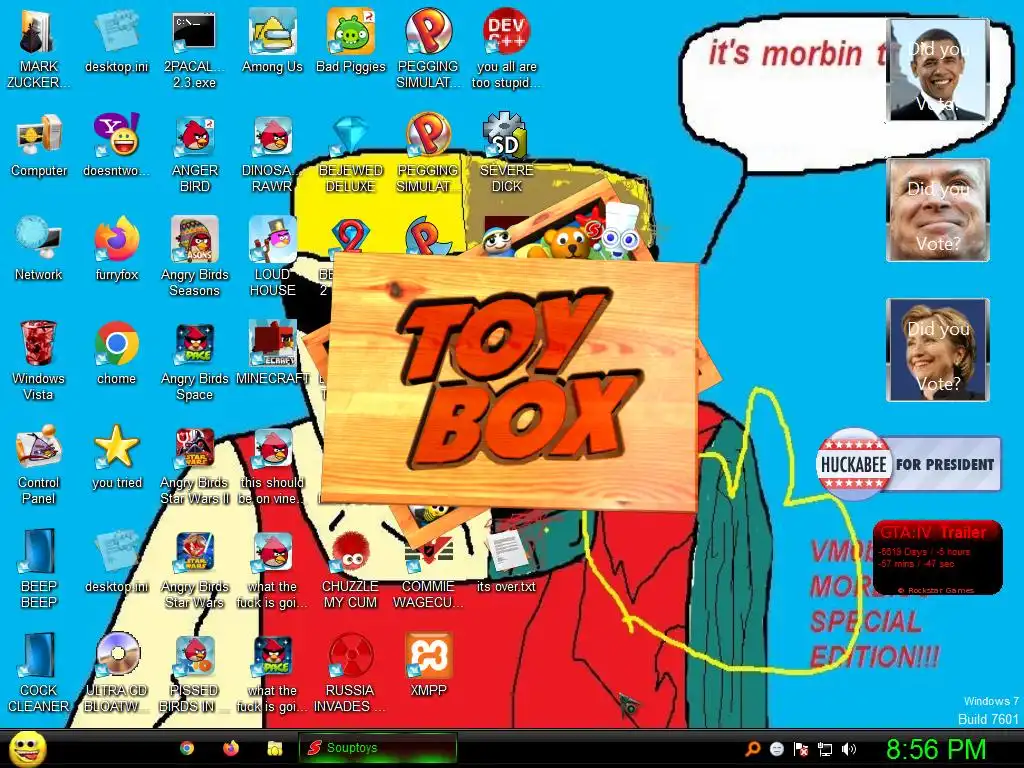Open the blue folder above COCK CLEANER label
The image size is (1024, 768).
pos(39,655)
